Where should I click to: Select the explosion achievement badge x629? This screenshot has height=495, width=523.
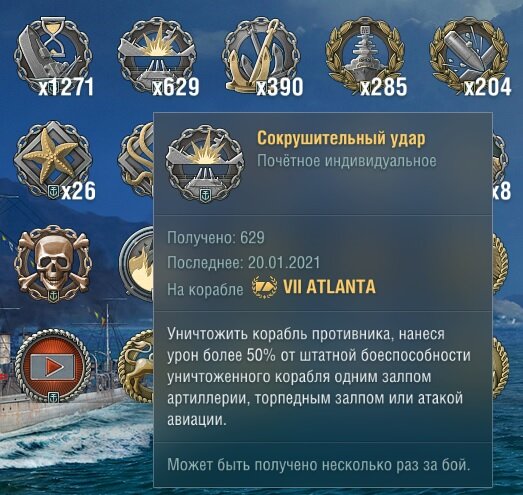point(157,56)
